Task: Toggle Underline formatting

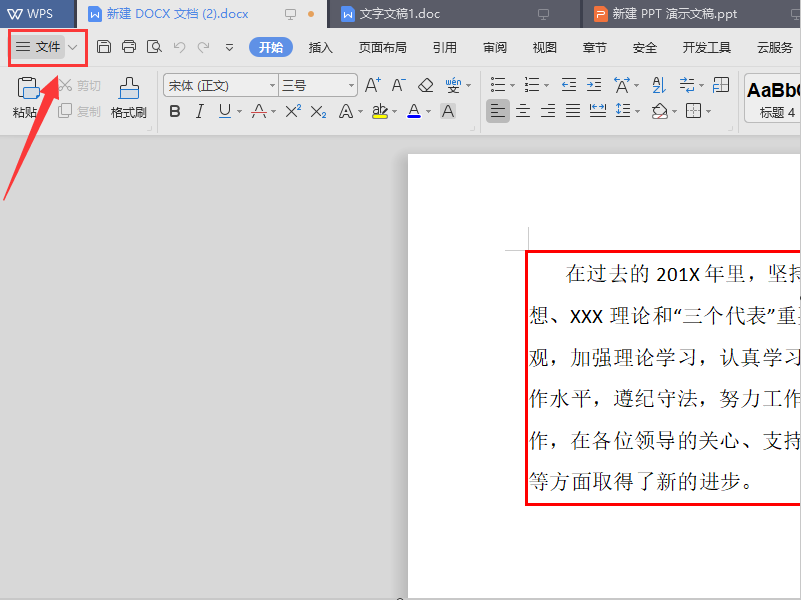Action: point(225,111)
